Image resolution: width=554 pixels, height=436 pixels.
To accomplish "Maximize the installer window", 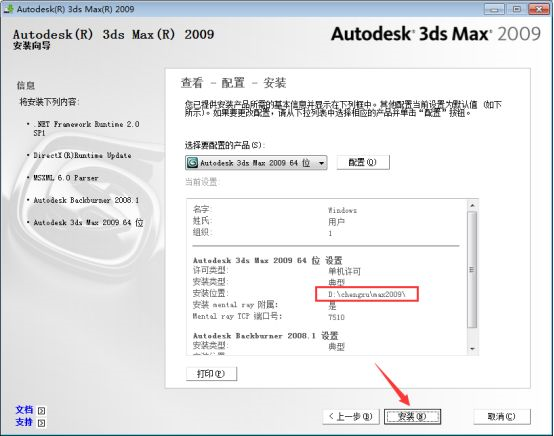I will (x=516, y=9).
